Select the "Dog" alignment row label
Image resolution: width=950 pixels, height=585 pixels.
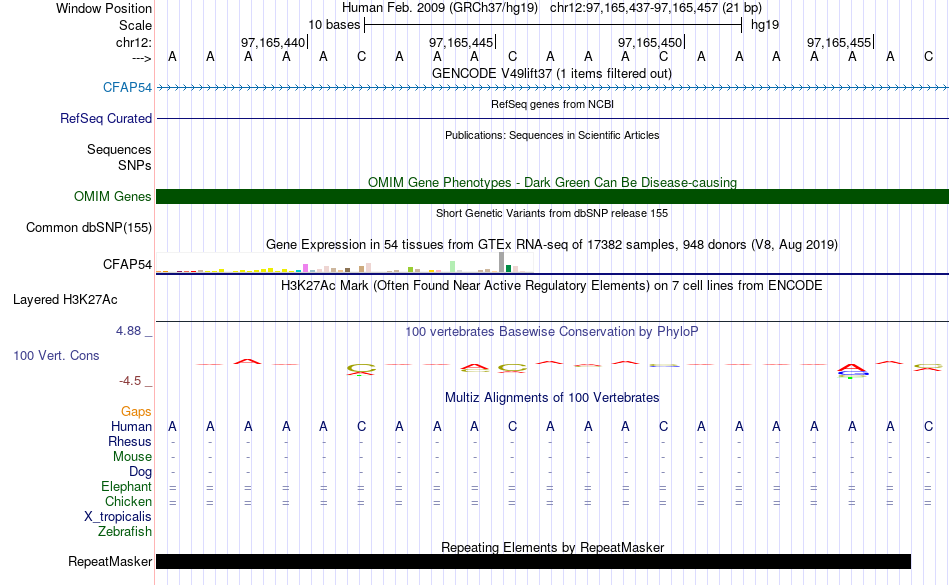coord(141,471)
